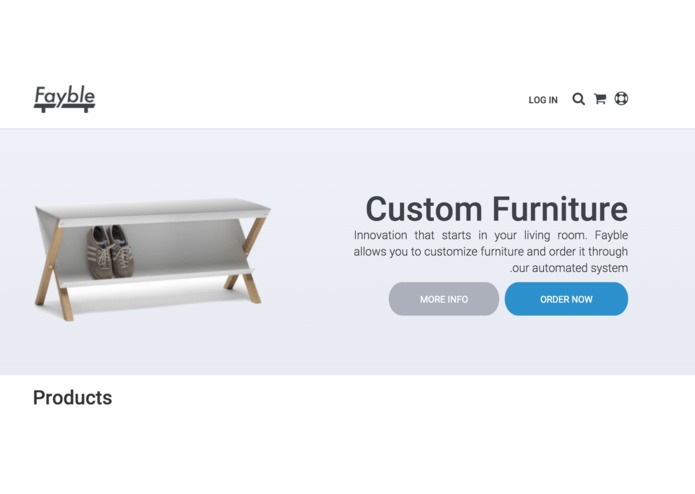This screenshot has width=695, height=494.
Task: Click the sneakers on the bench shelf
Action: (x=110, y=252)
